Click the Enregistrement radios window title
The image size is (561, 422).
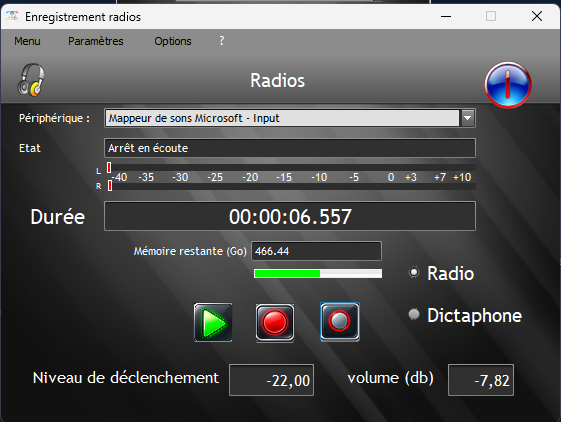[x=83, y=17]
